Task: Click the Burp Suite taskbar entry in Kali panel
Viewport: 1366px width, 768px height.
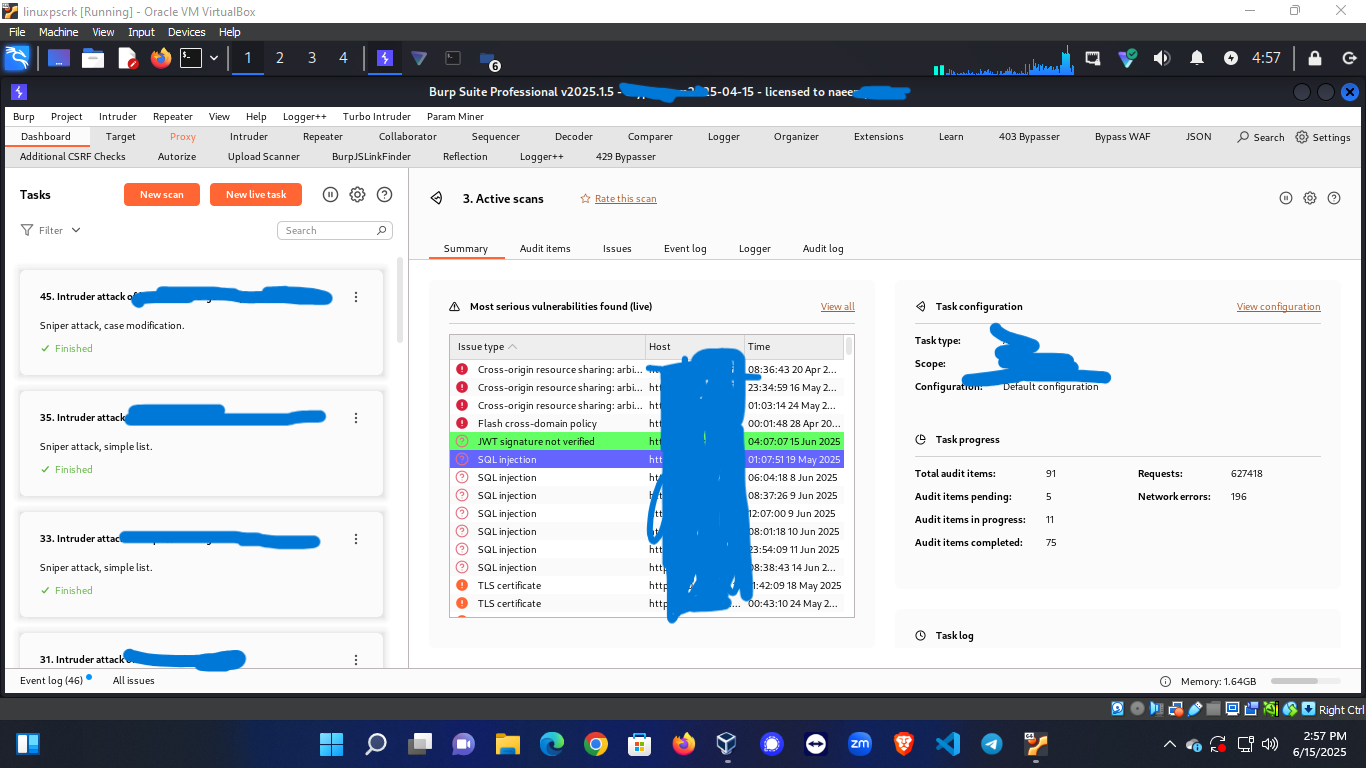Action: [384, 58]
